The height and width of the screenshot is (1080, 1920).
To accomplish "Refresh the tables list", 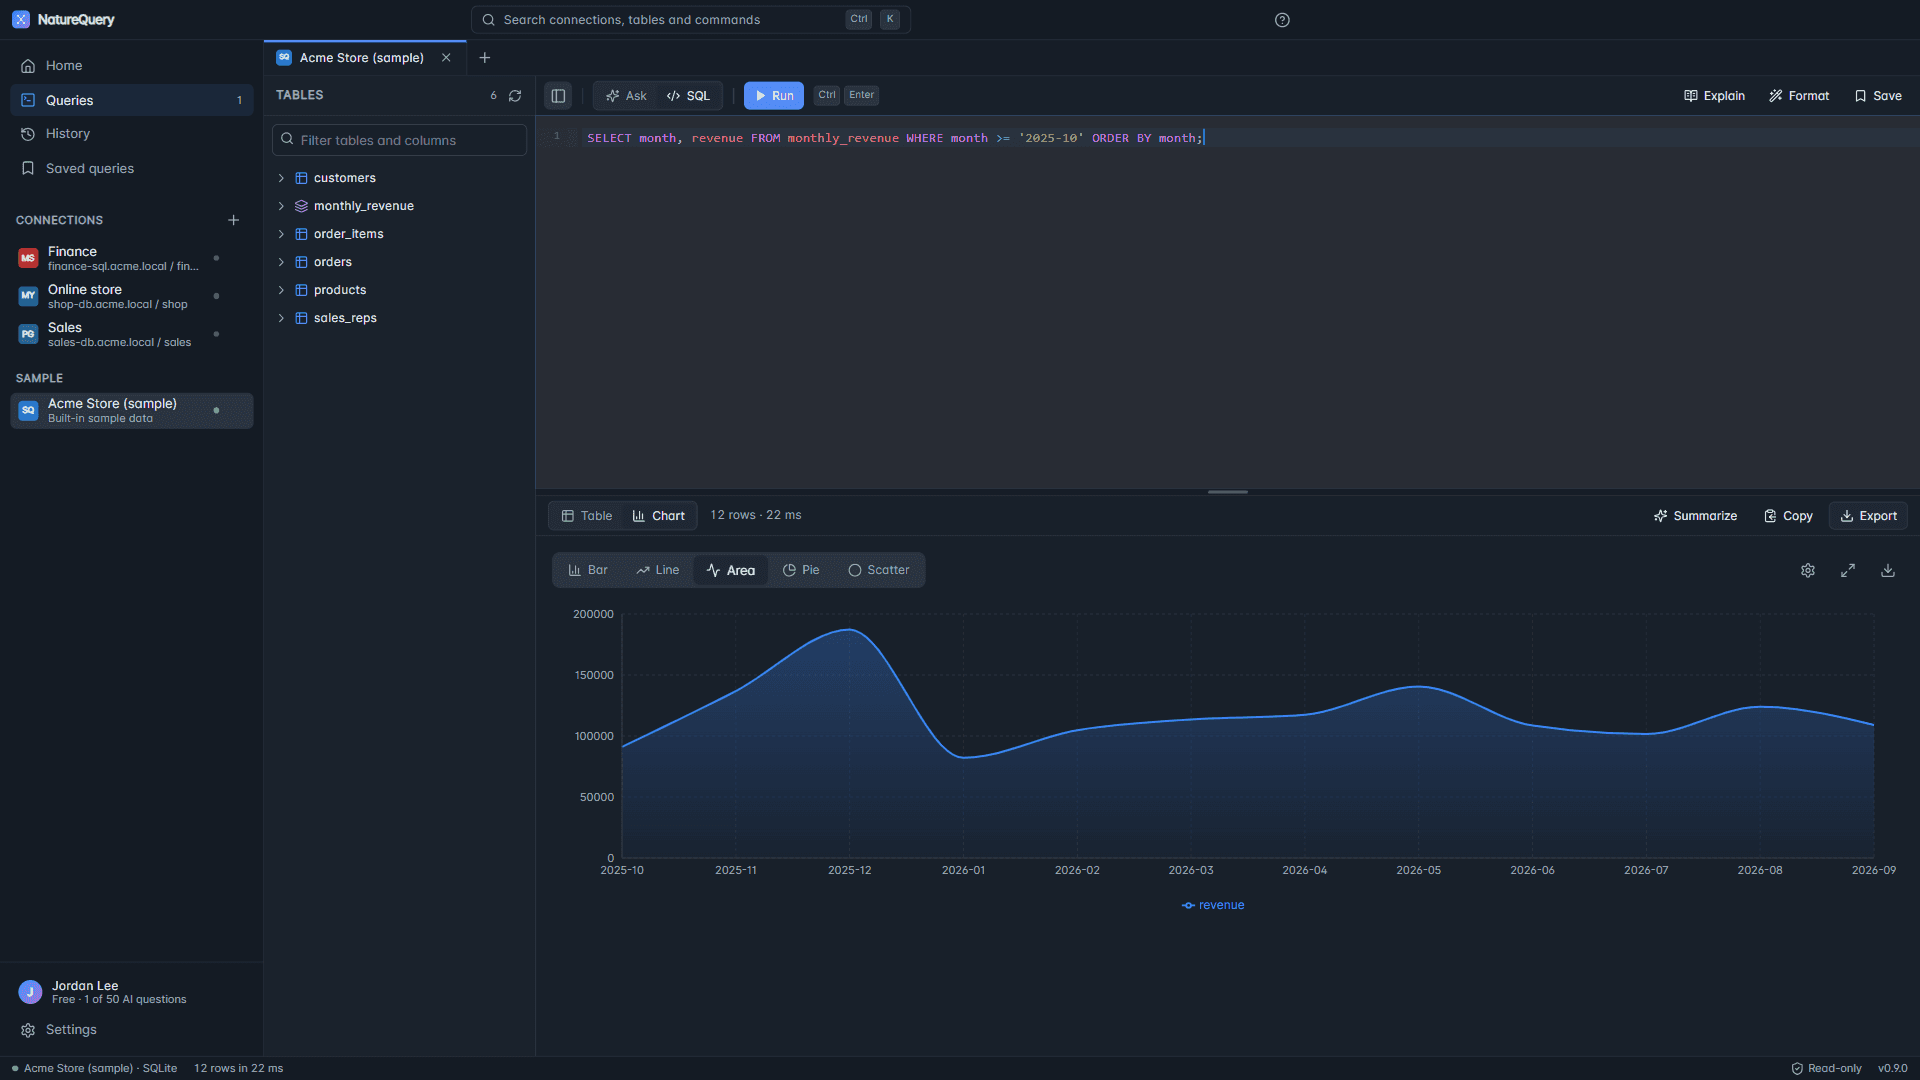I will (x=515, y=96).
